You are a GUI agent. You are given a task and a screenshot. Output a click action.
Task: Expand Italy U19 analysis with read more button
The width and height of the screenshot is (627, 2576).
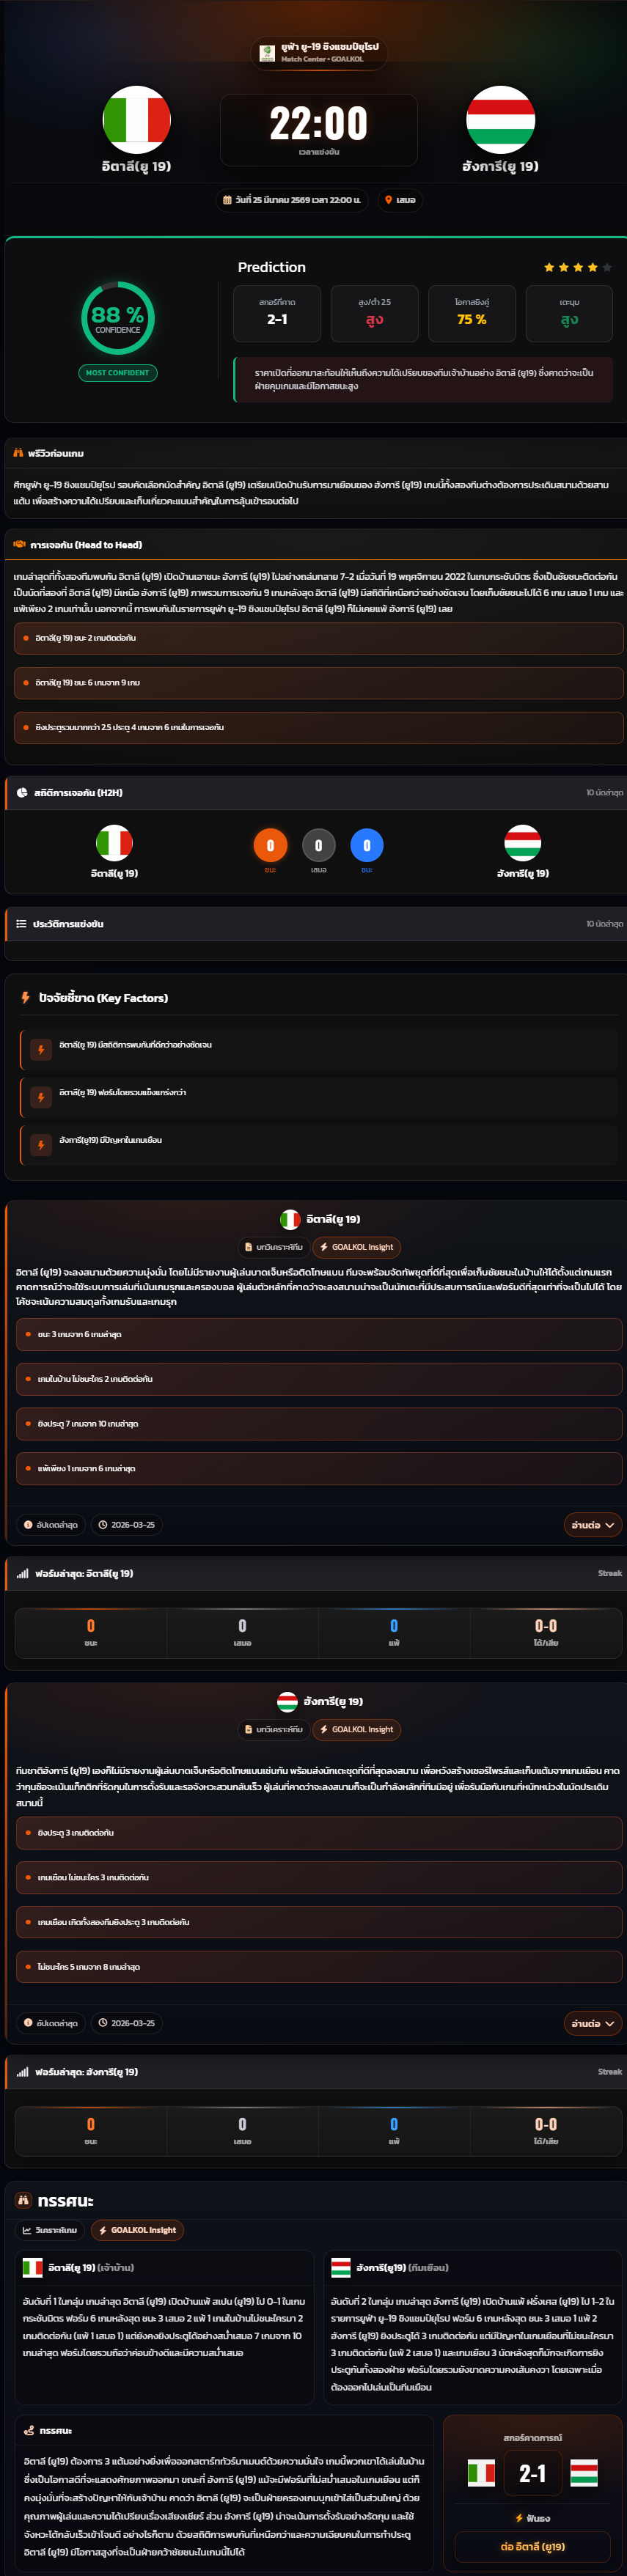[x=592, y=1524]
